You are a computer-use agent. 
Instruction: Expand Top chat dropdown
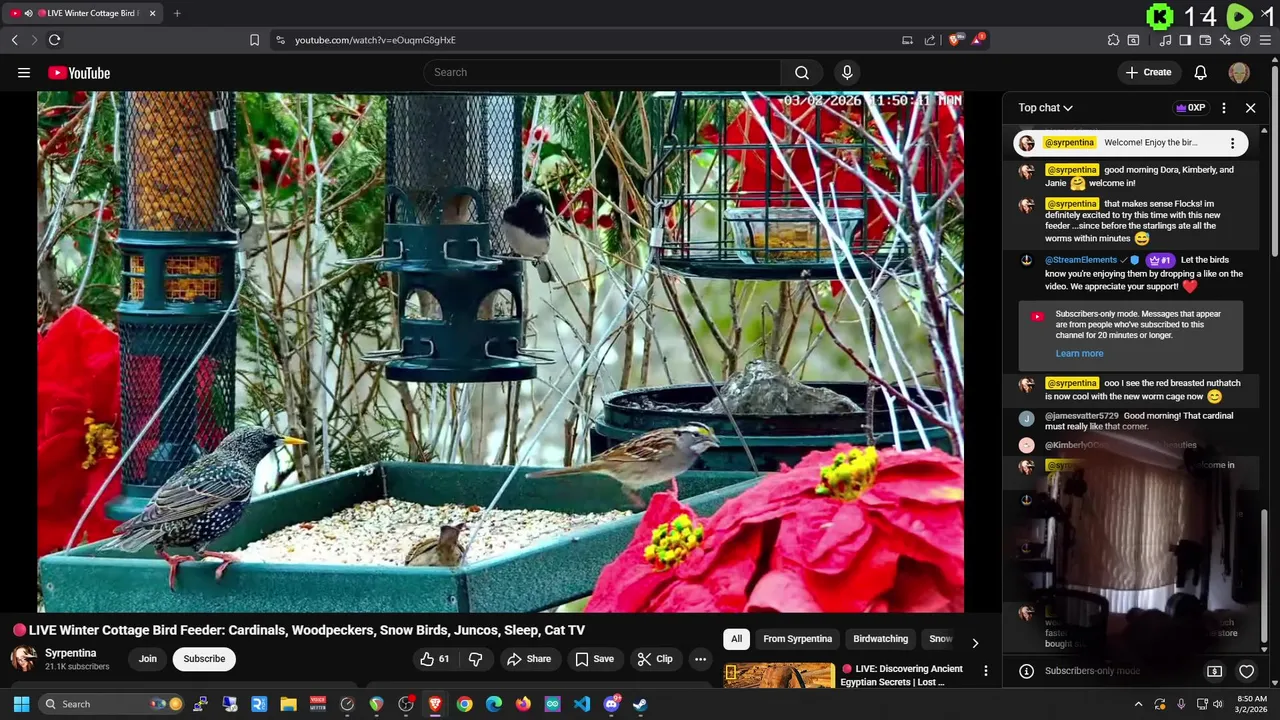1046,108
